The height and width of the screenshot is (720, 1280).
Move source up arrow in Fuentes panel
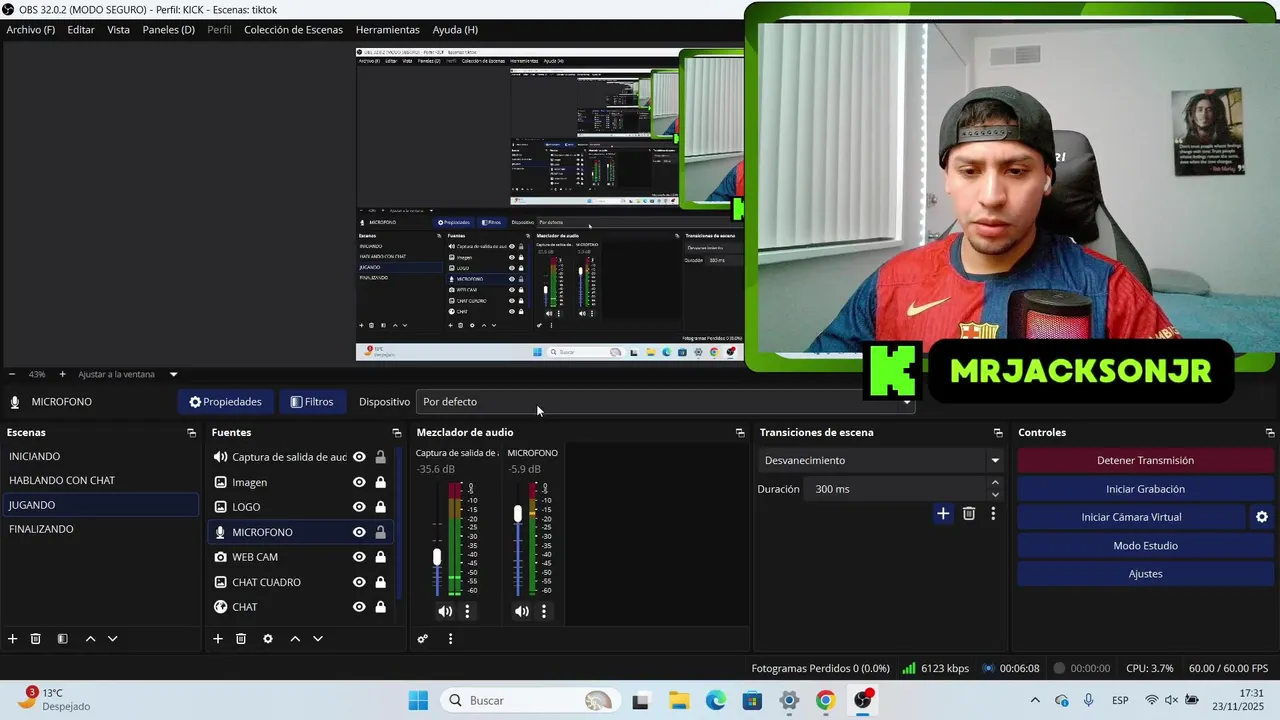295,639
